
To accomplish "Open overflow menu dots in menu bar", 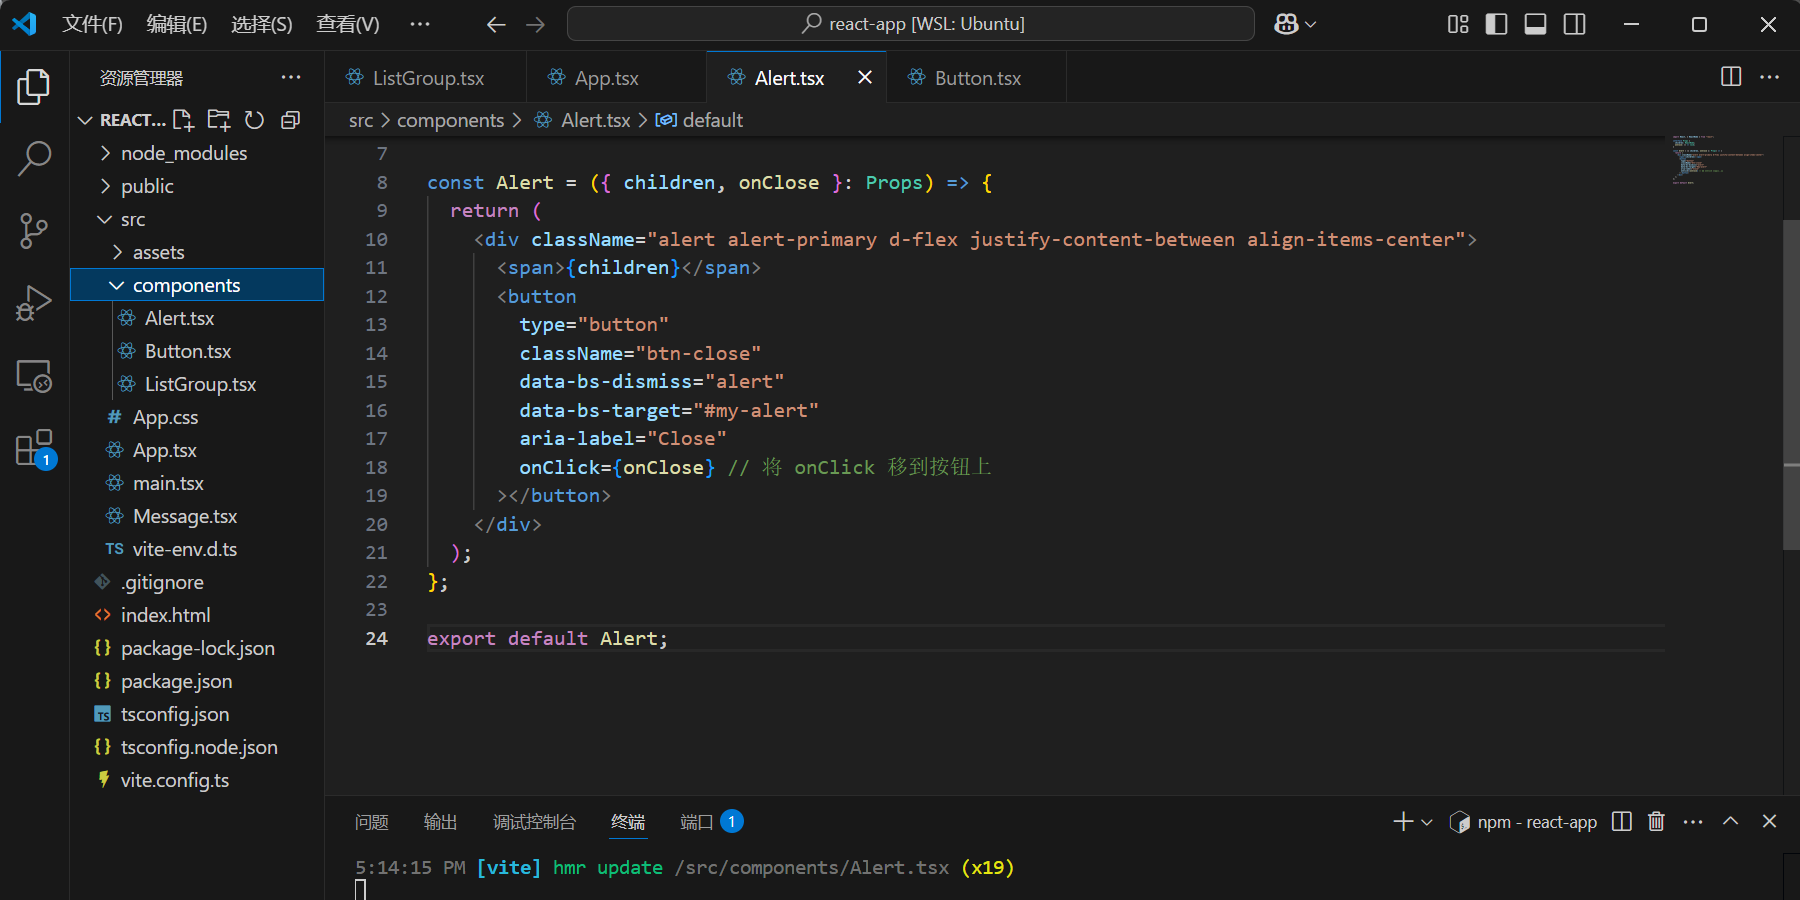I will click(420, 24).
